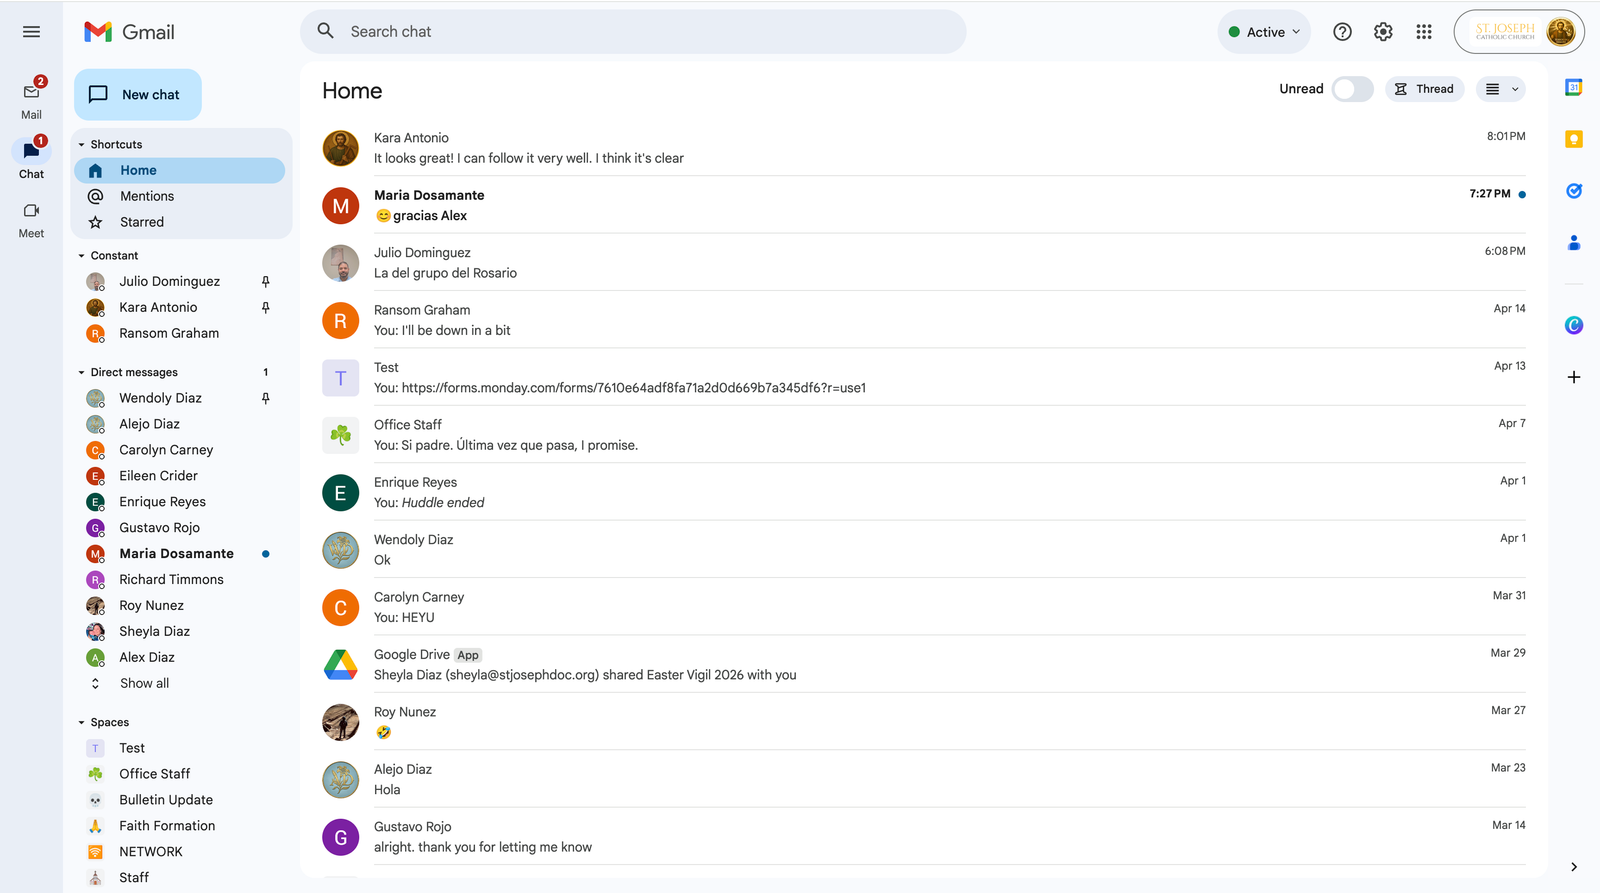Open Gustavo Rojo direct message in the sidebar
The image size is (1600, 893).
[x=180, y=528]
